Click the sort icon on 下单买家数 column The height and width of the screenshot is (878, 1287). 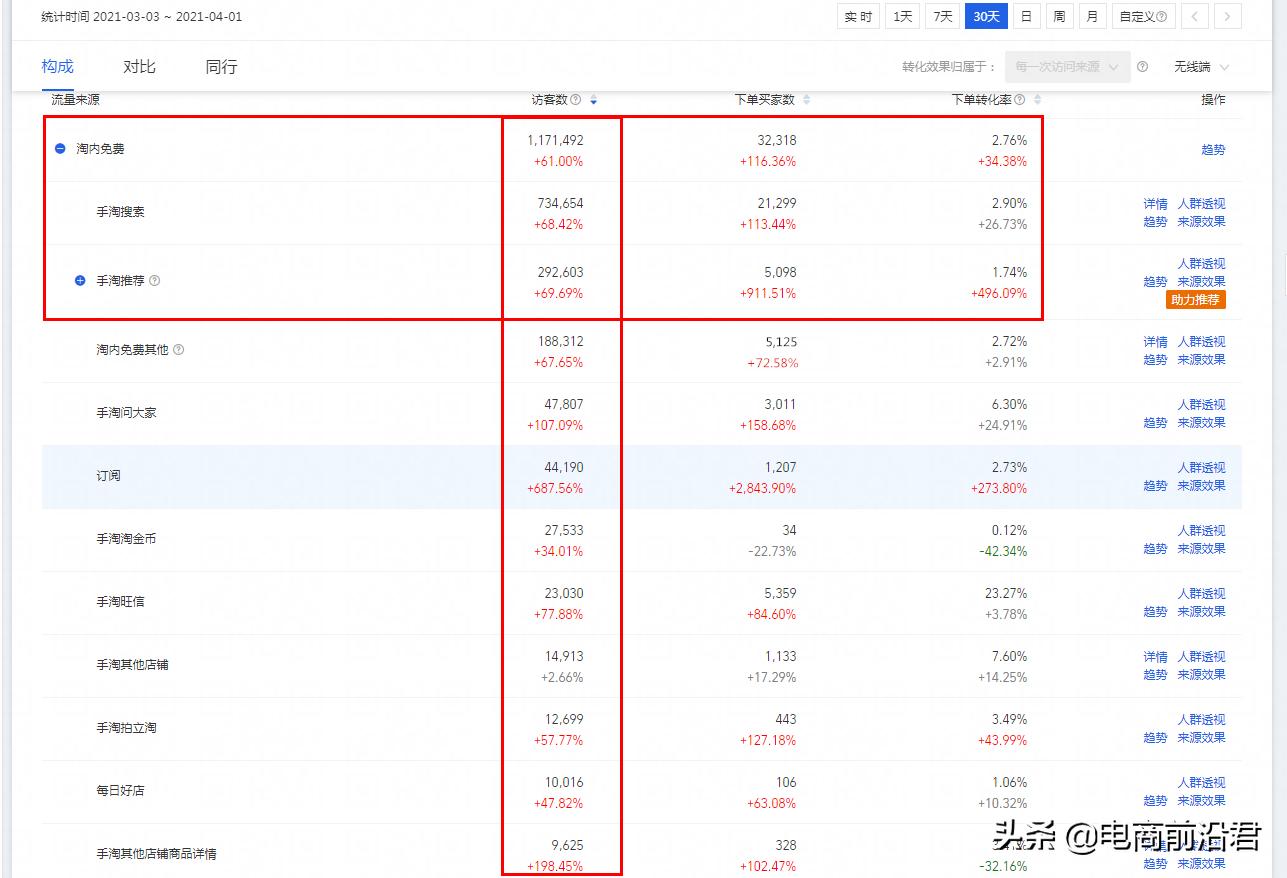click(x=809, y=100)
